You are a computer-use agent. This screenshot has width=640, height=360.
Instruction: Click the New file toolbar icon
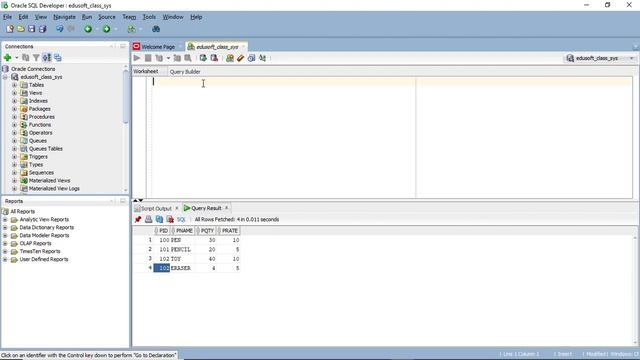click(x=10, y=29)
